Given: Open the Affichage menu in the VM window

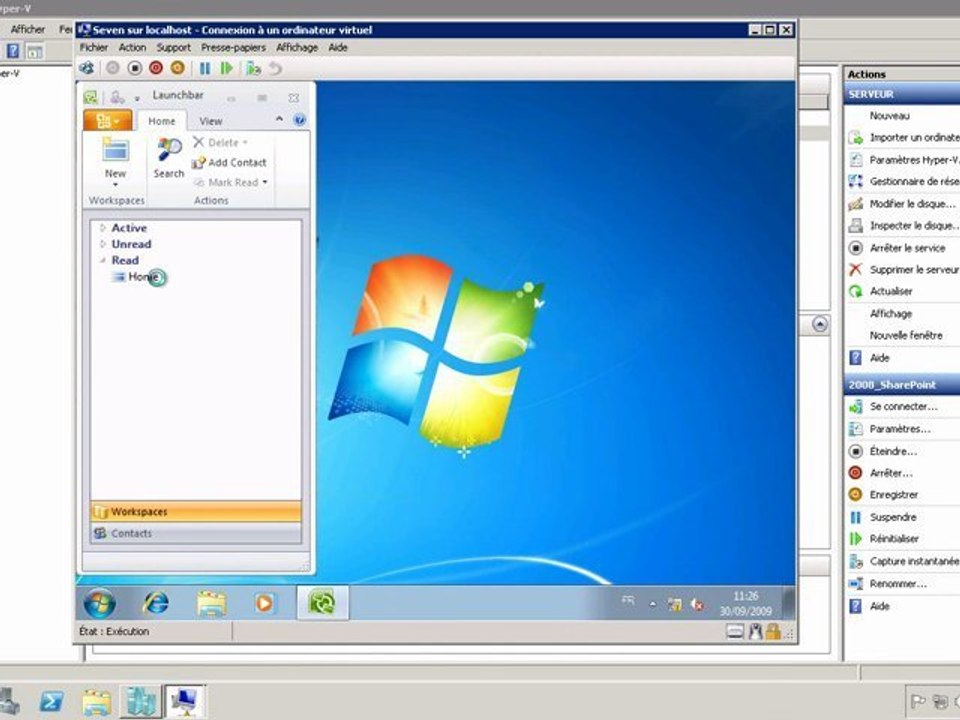Looking at the screenshot, I should point(297,47).
